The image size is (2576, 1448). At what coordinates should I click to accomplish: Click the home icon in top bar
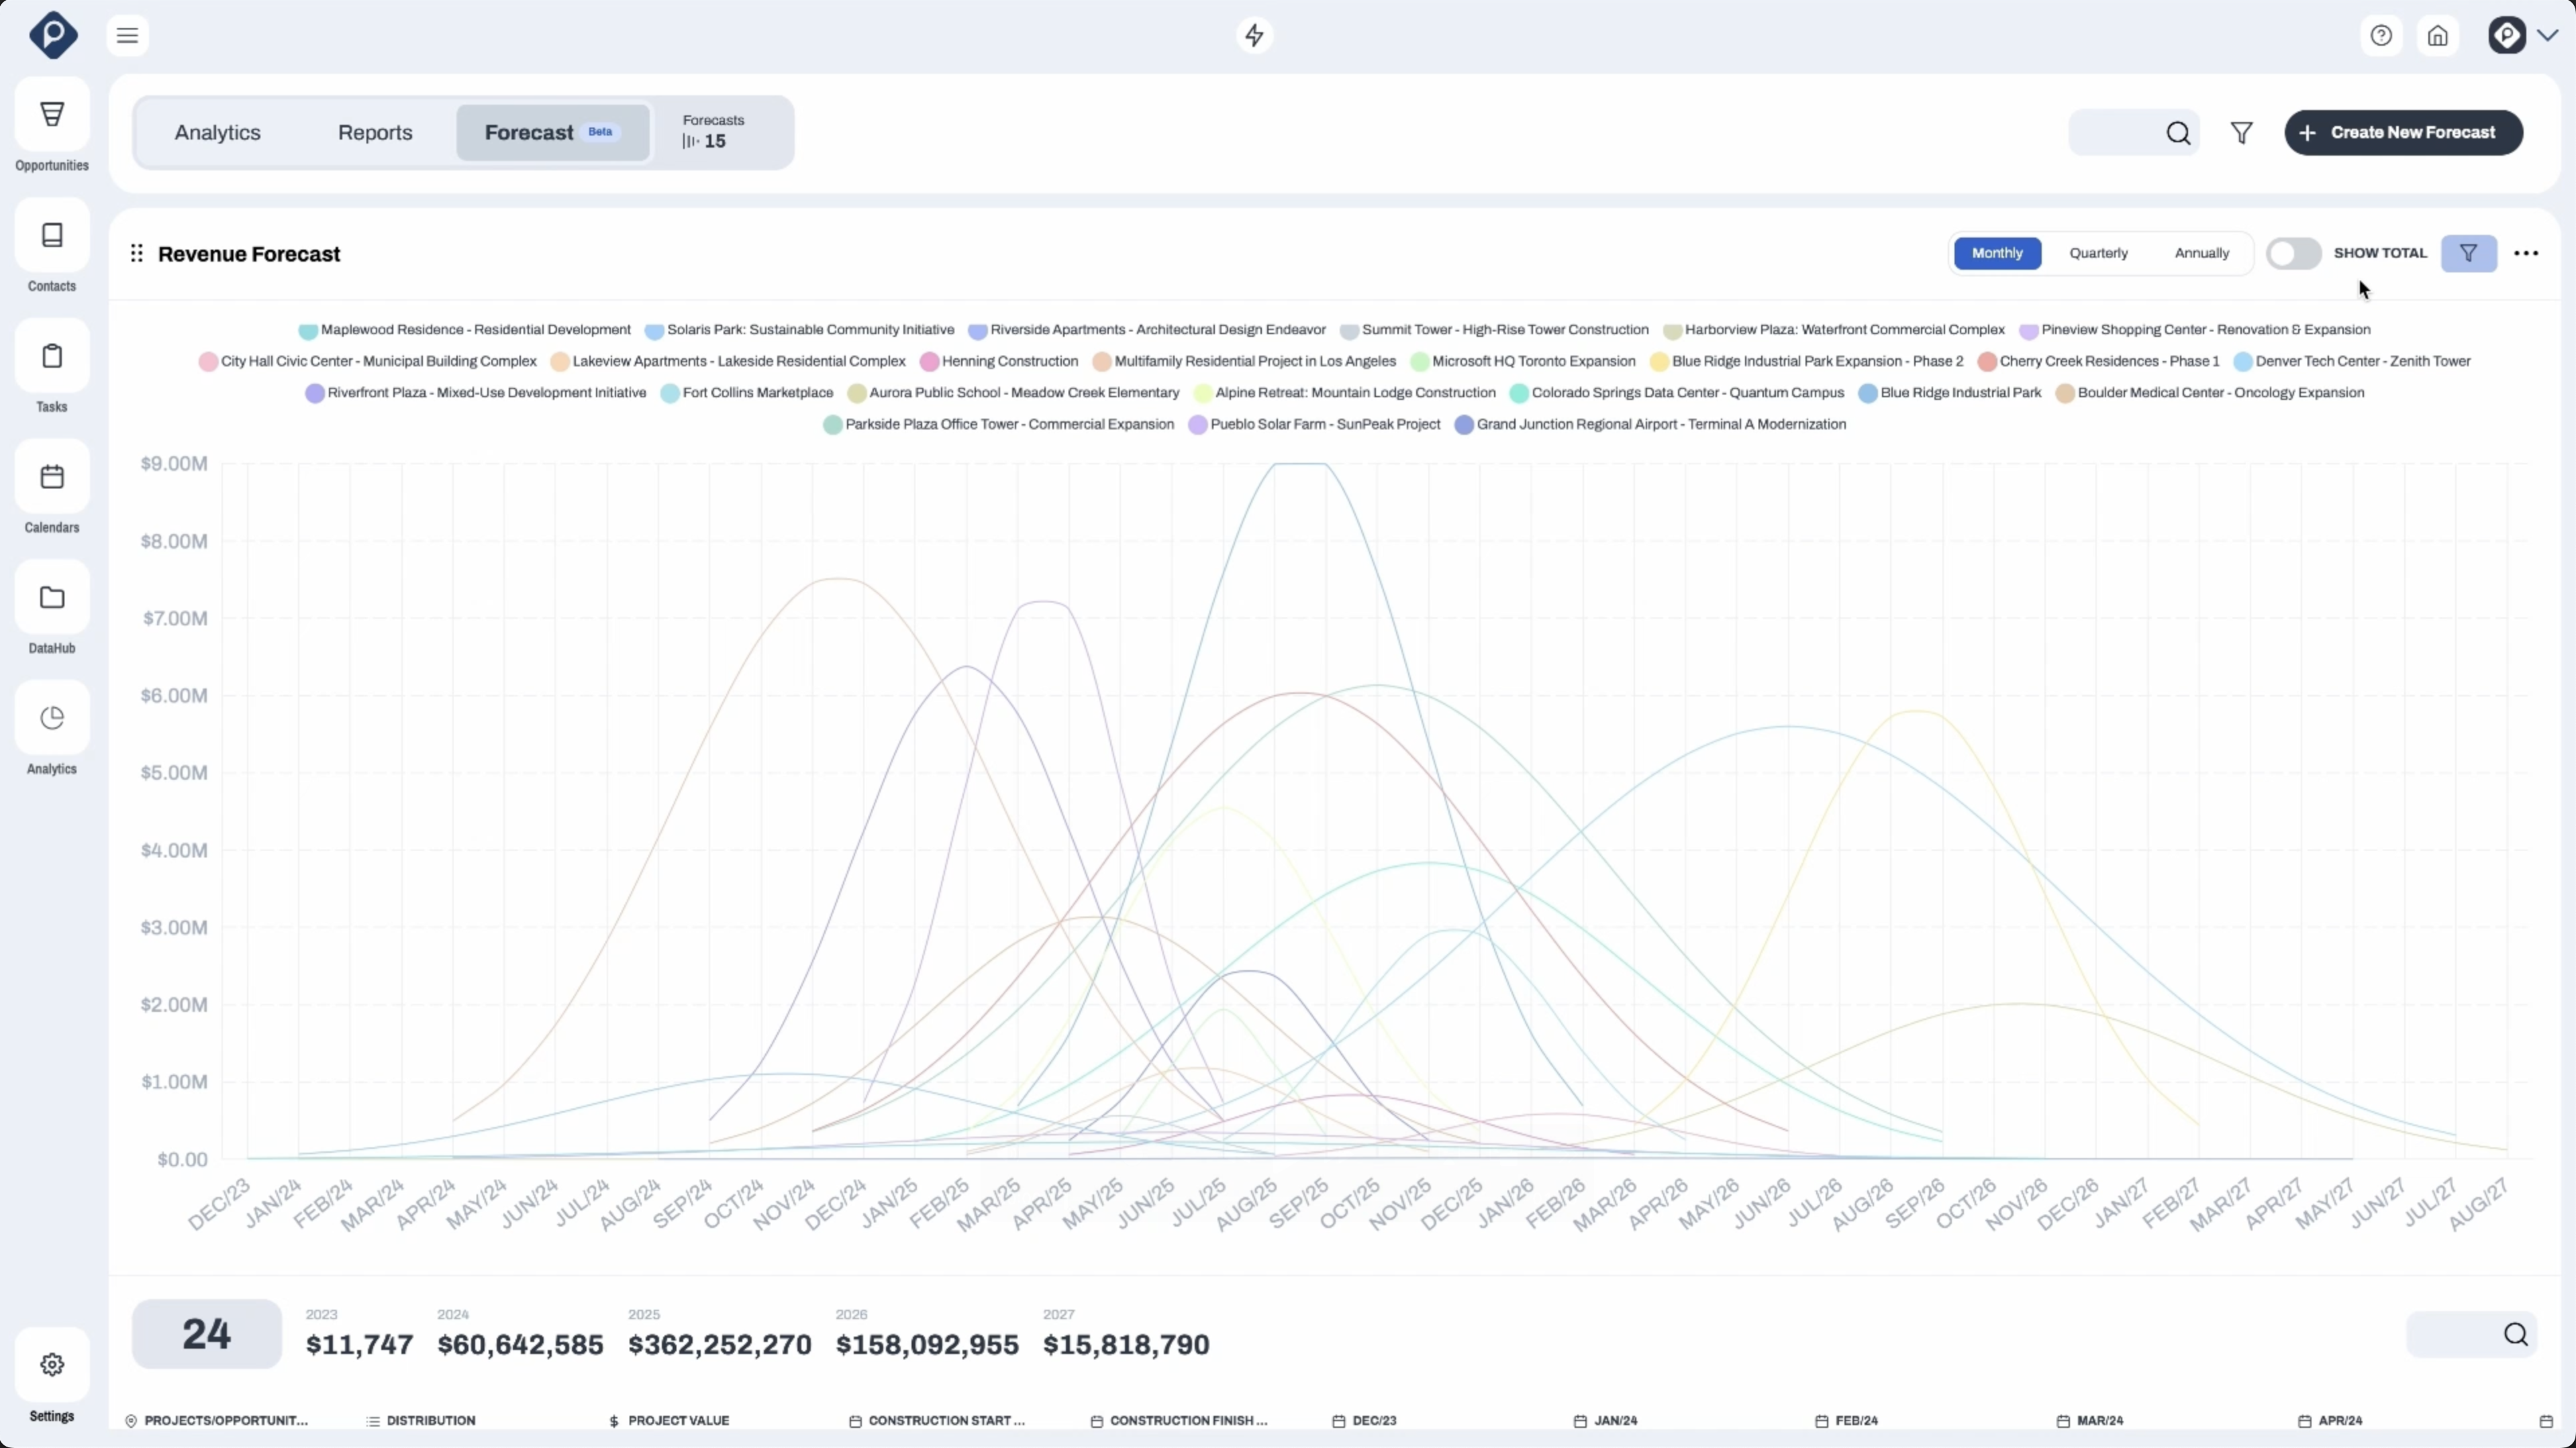point(2438,36)
